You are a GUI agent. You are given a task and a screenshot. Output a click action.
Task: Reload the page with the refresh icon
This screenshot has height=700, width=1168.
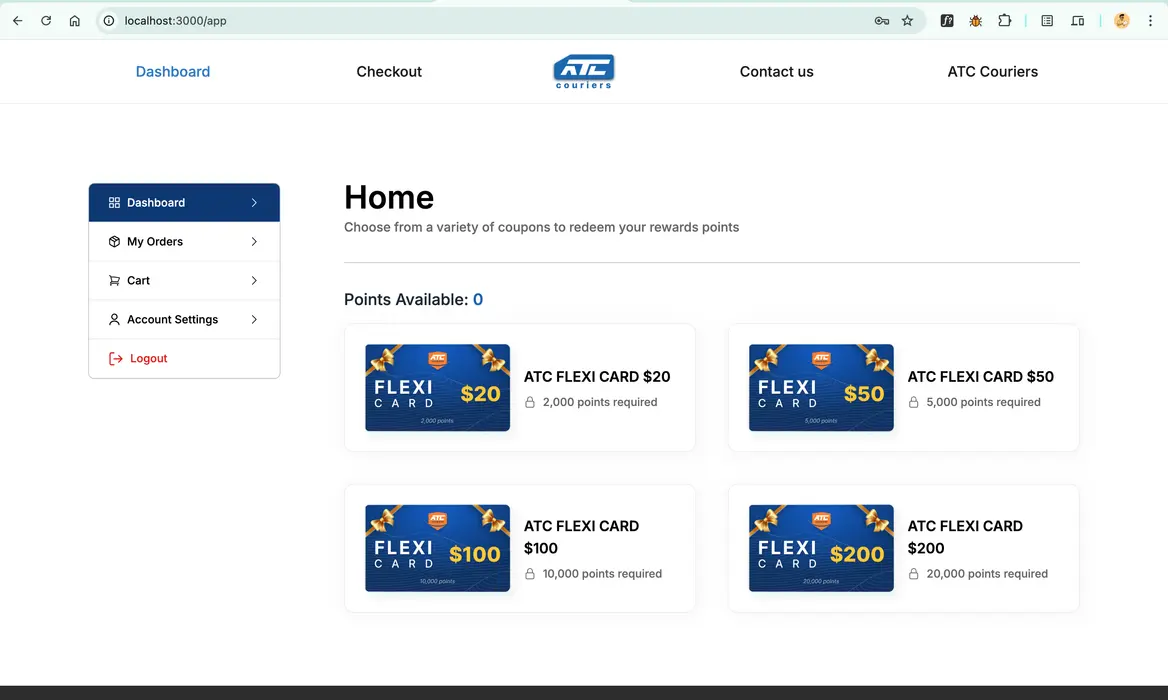(x=46, y=21)
